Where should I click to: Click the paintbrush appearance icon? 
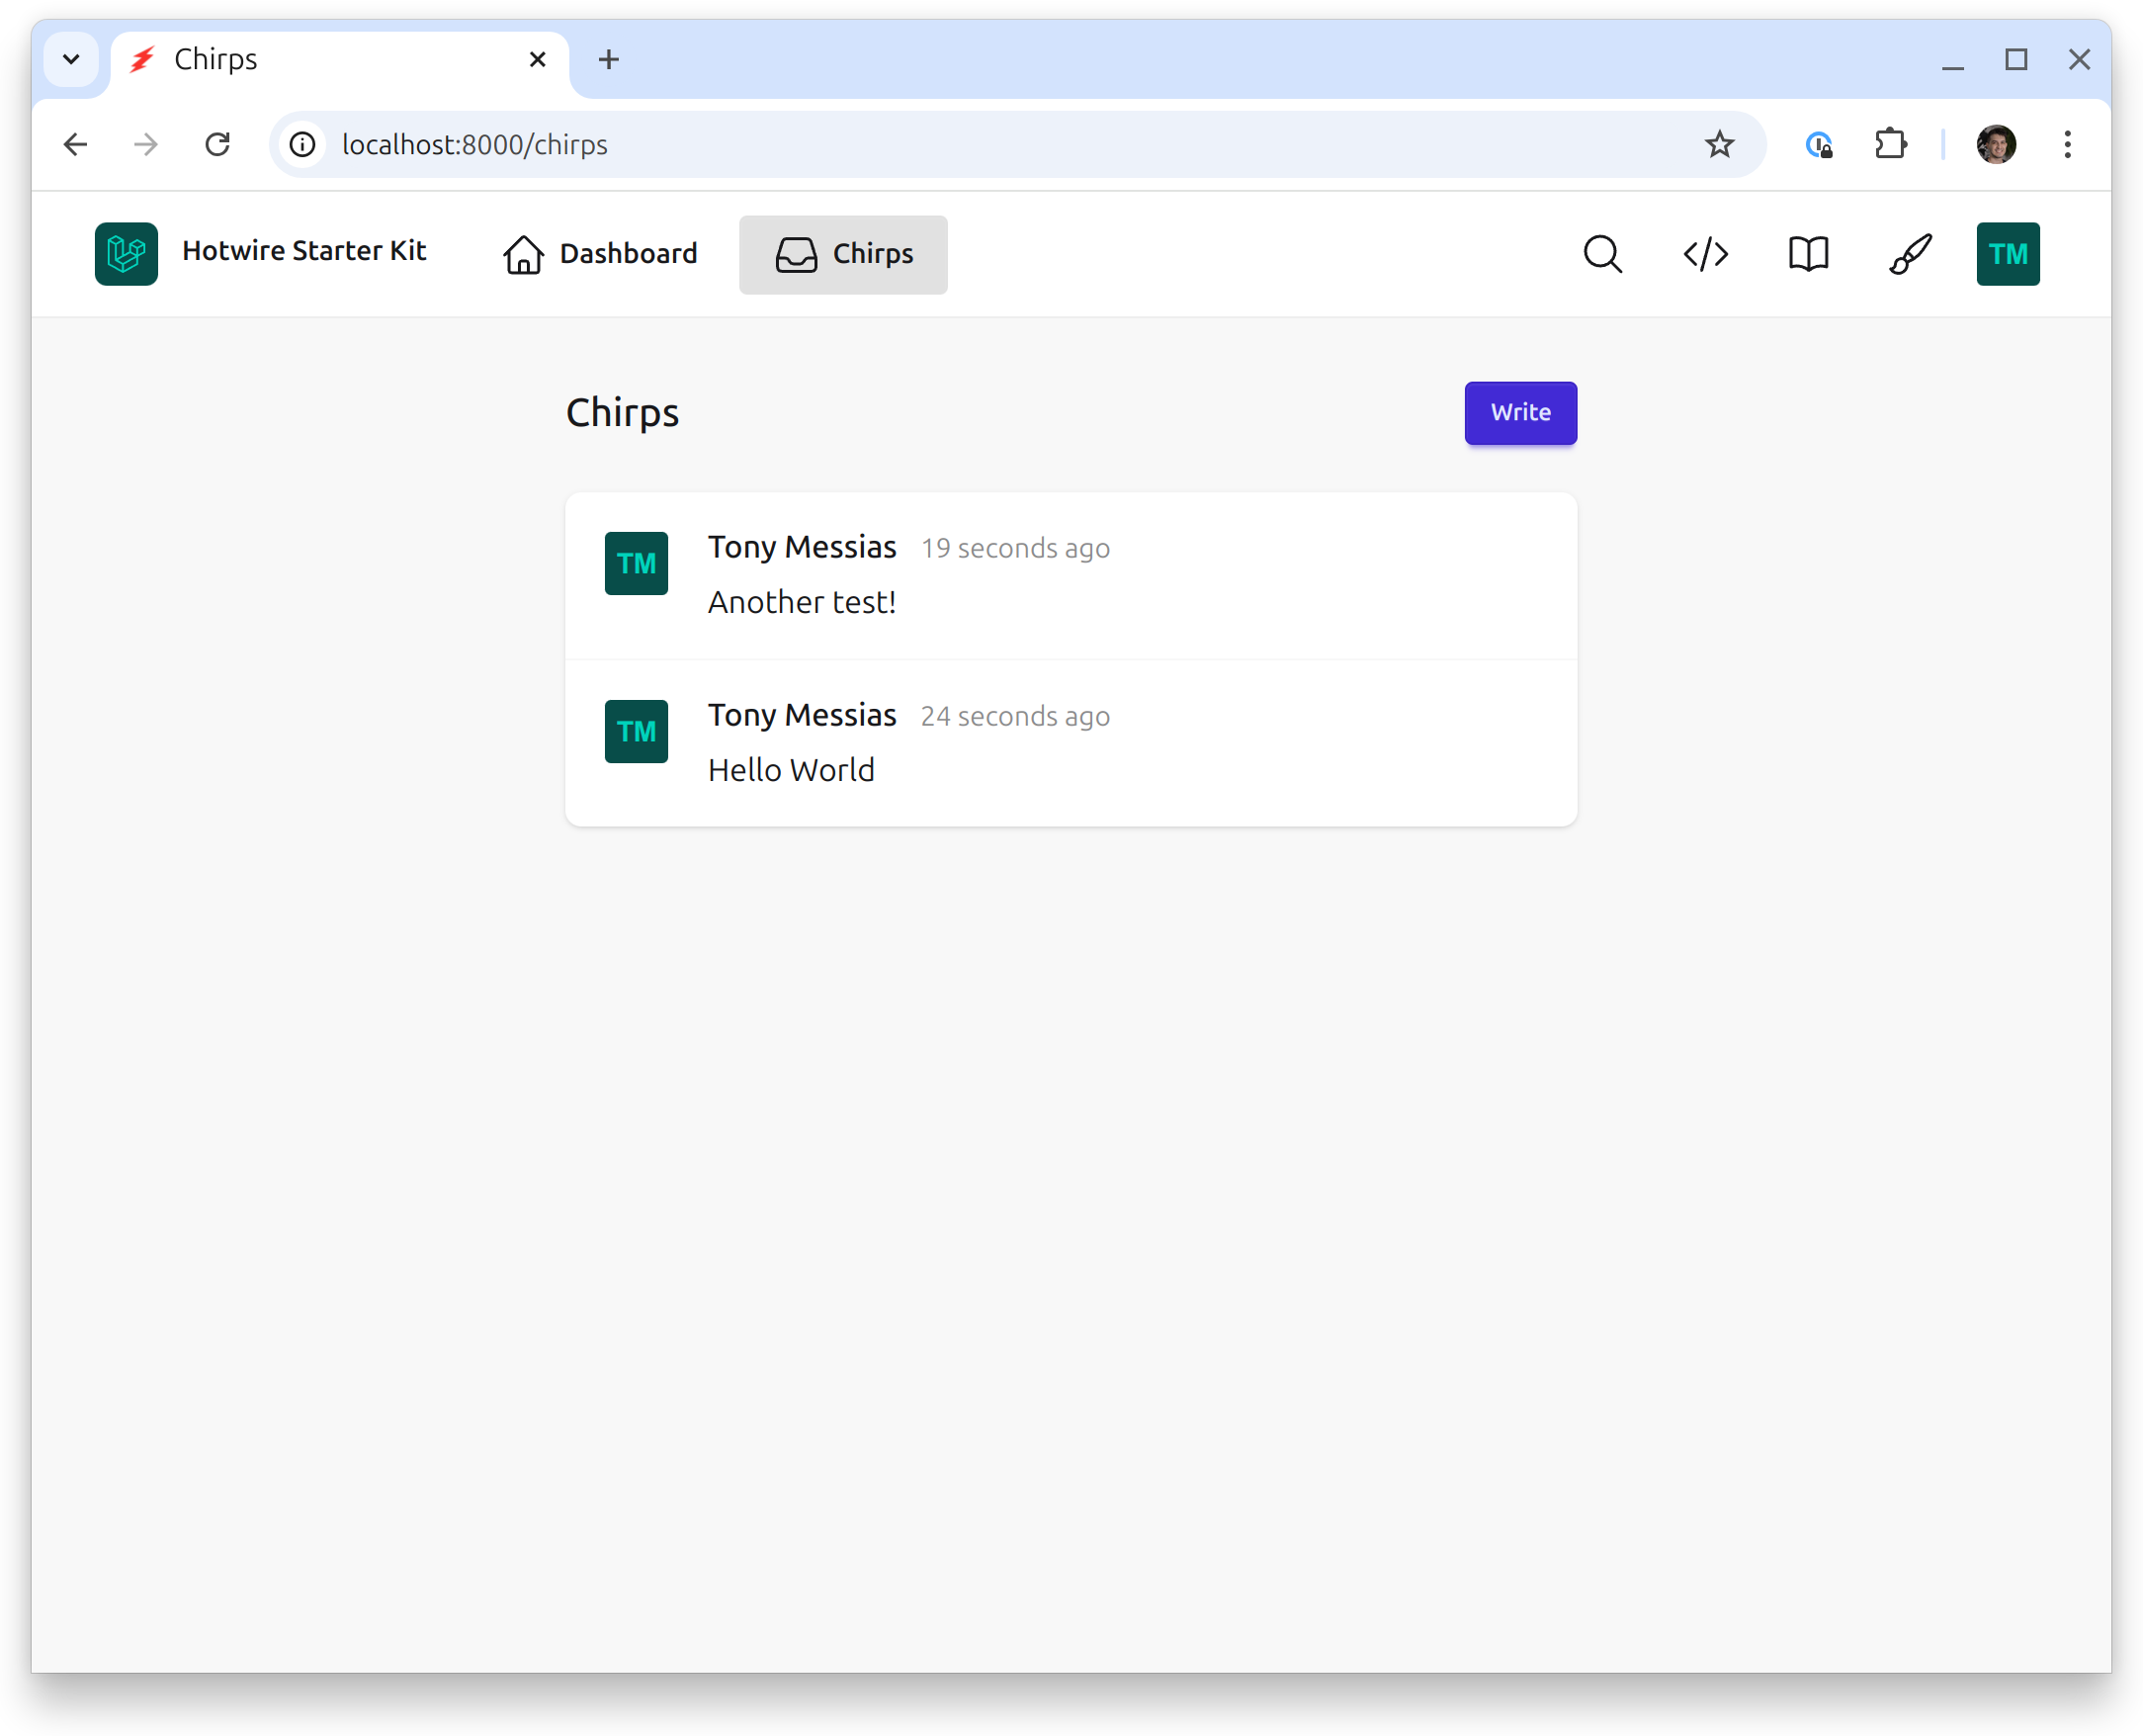tap(1910, 254)
